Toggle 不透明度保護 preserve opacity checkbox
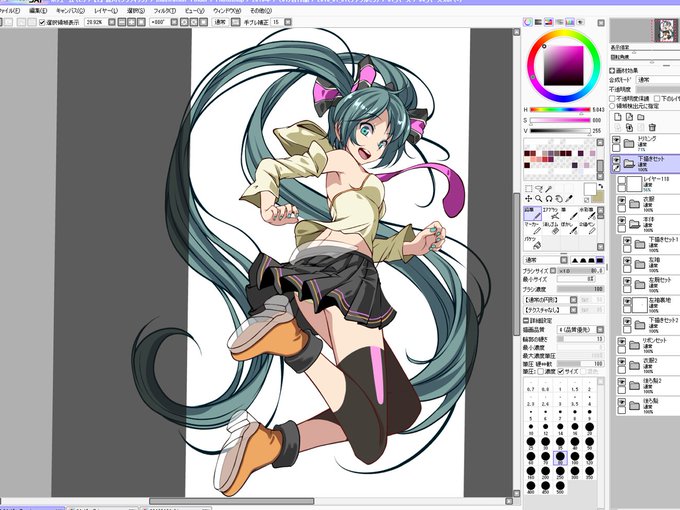The width and height of the screenshot is (680, 510). pyautogui.click(x=612, y=99)
